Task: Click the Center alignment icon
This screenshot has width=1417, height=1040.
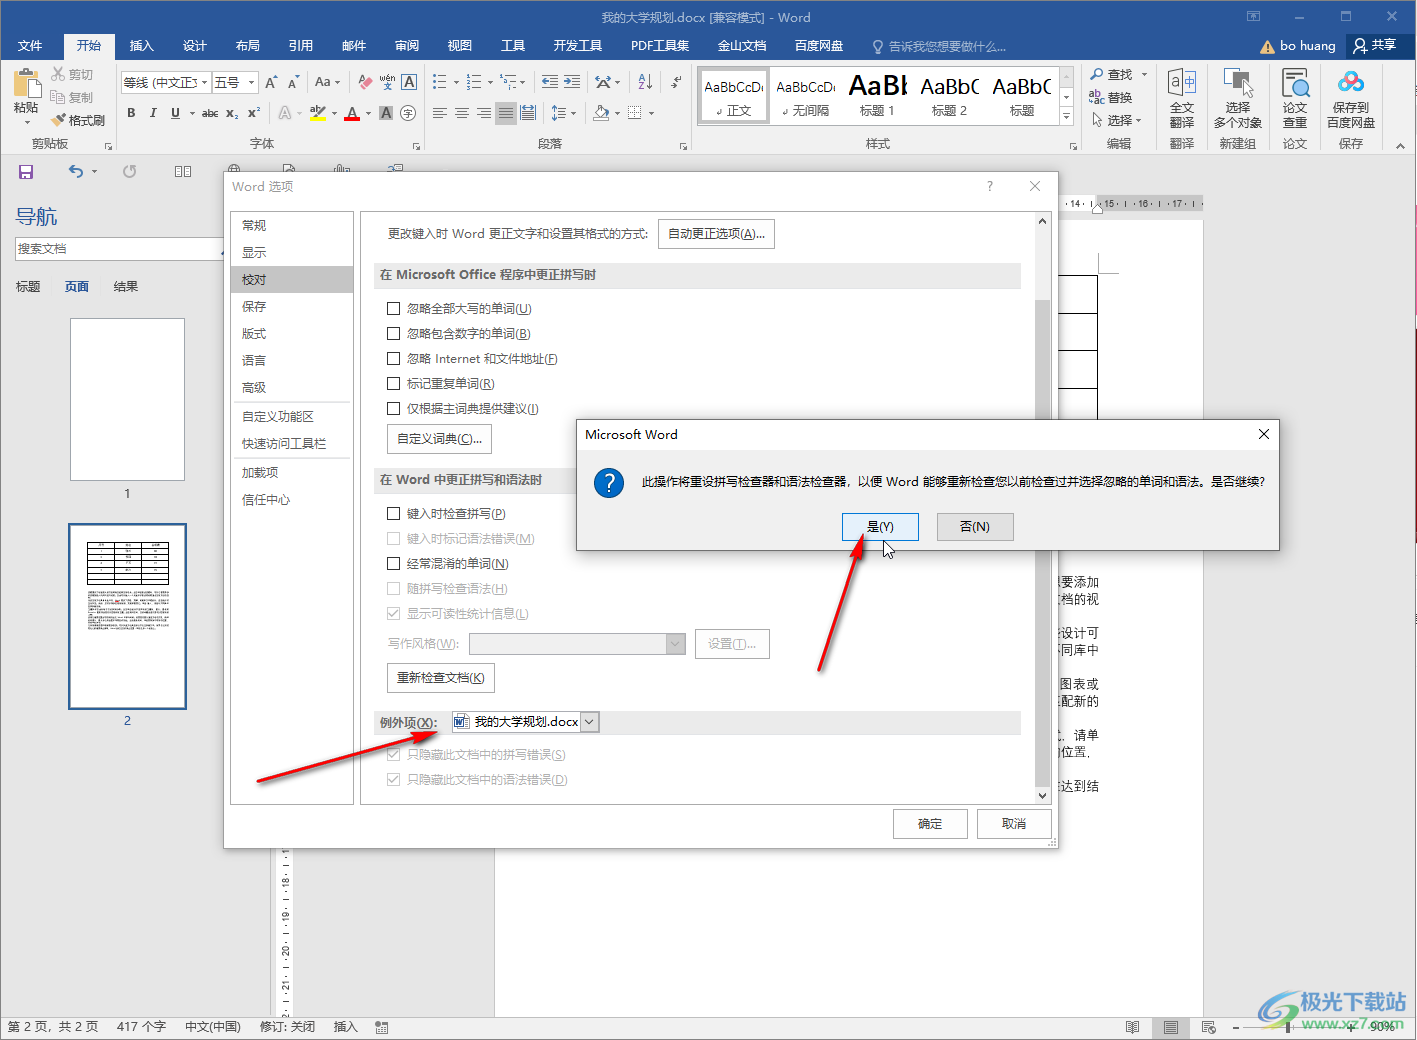Action: pos(462,113)
